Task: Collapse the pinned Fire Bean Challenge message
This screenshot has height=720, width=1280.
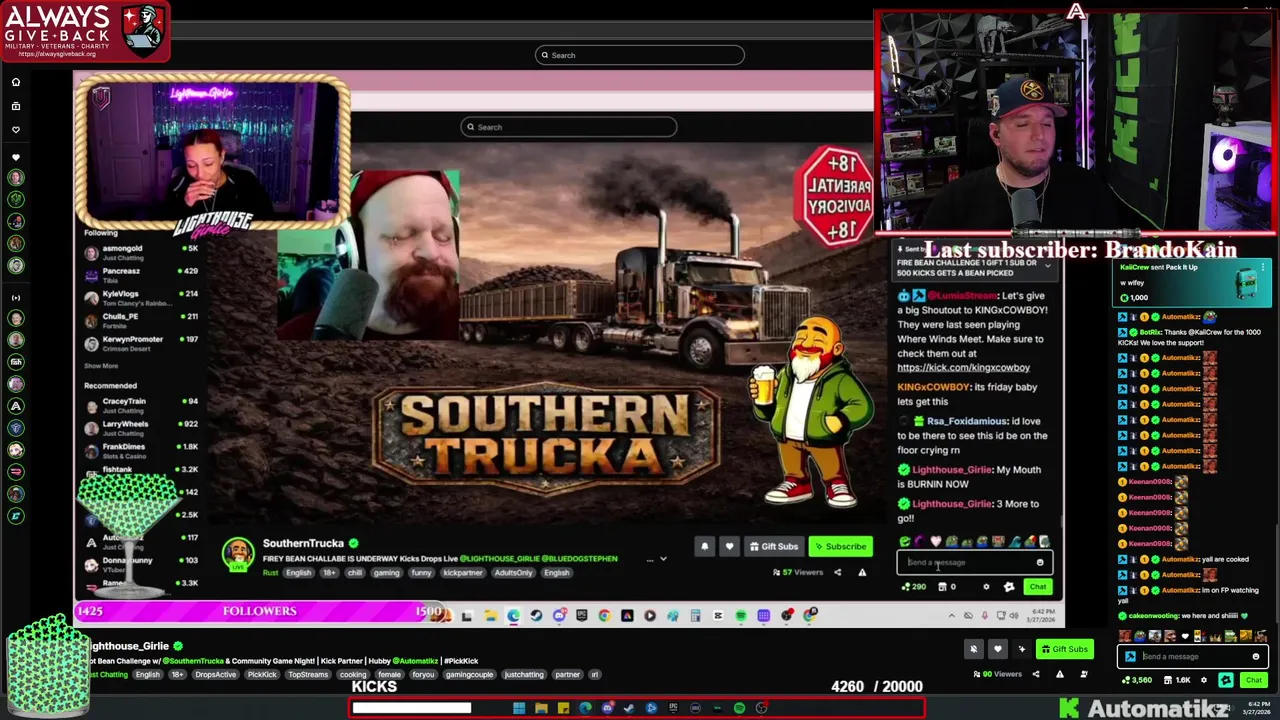Action: (1048, 266)
